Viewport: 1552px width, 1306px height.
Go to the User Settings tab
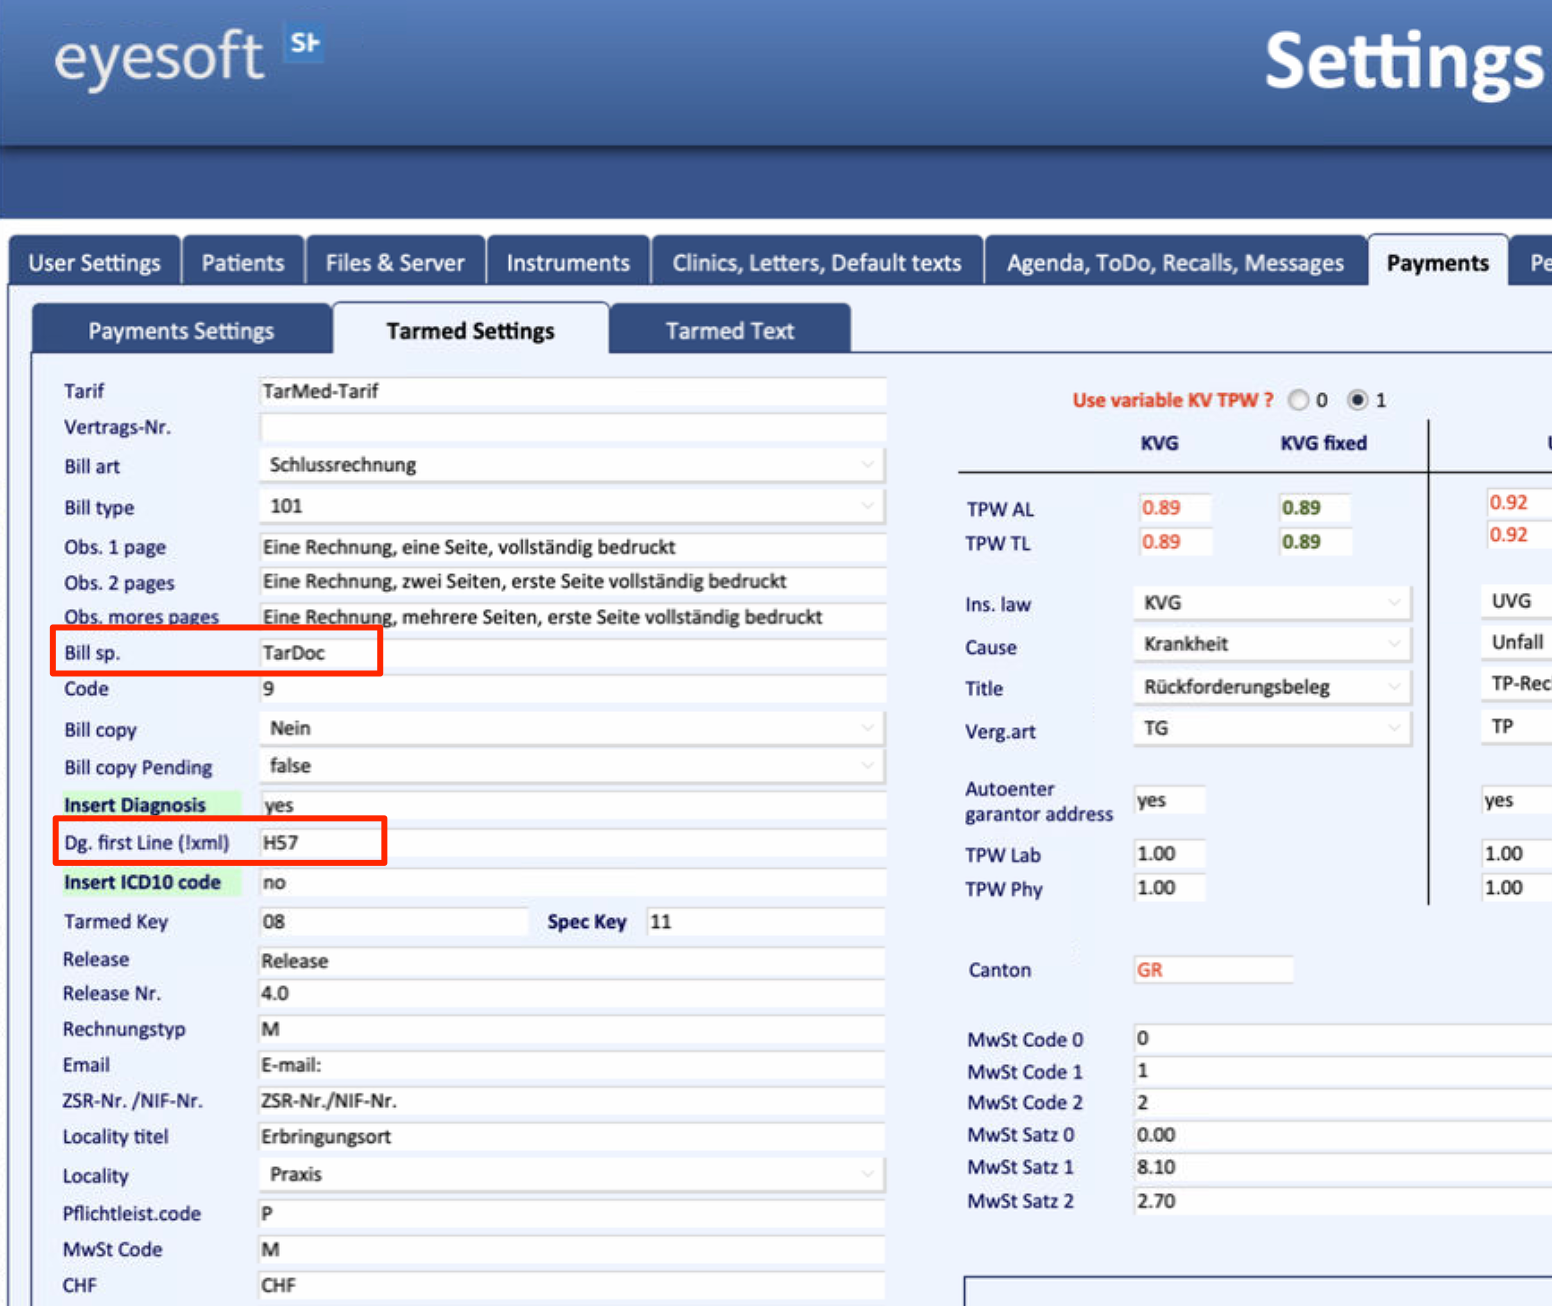tap(94, 263)
